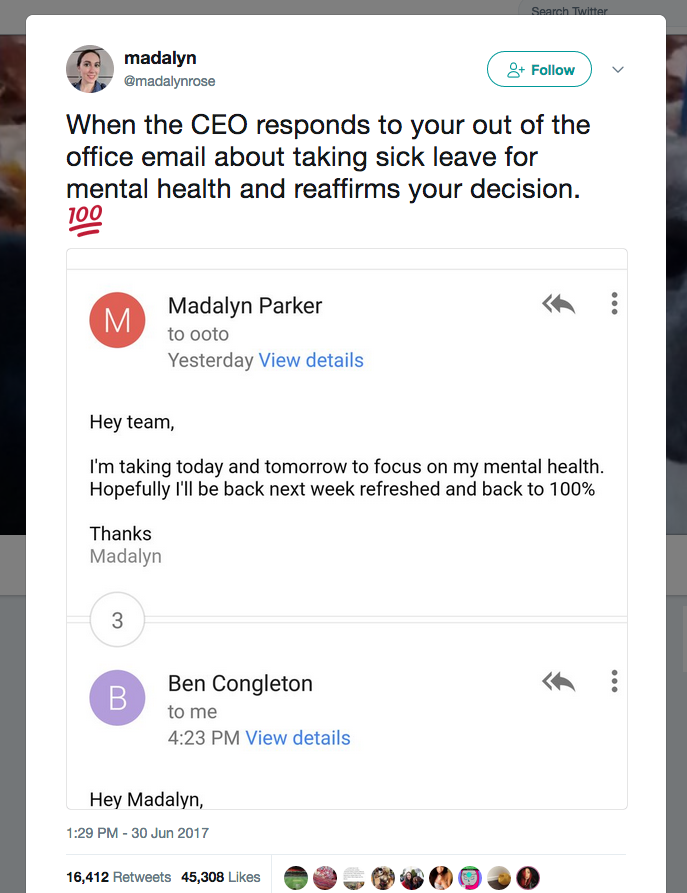View the 16,412 Retweets list

tap(118, 877)
